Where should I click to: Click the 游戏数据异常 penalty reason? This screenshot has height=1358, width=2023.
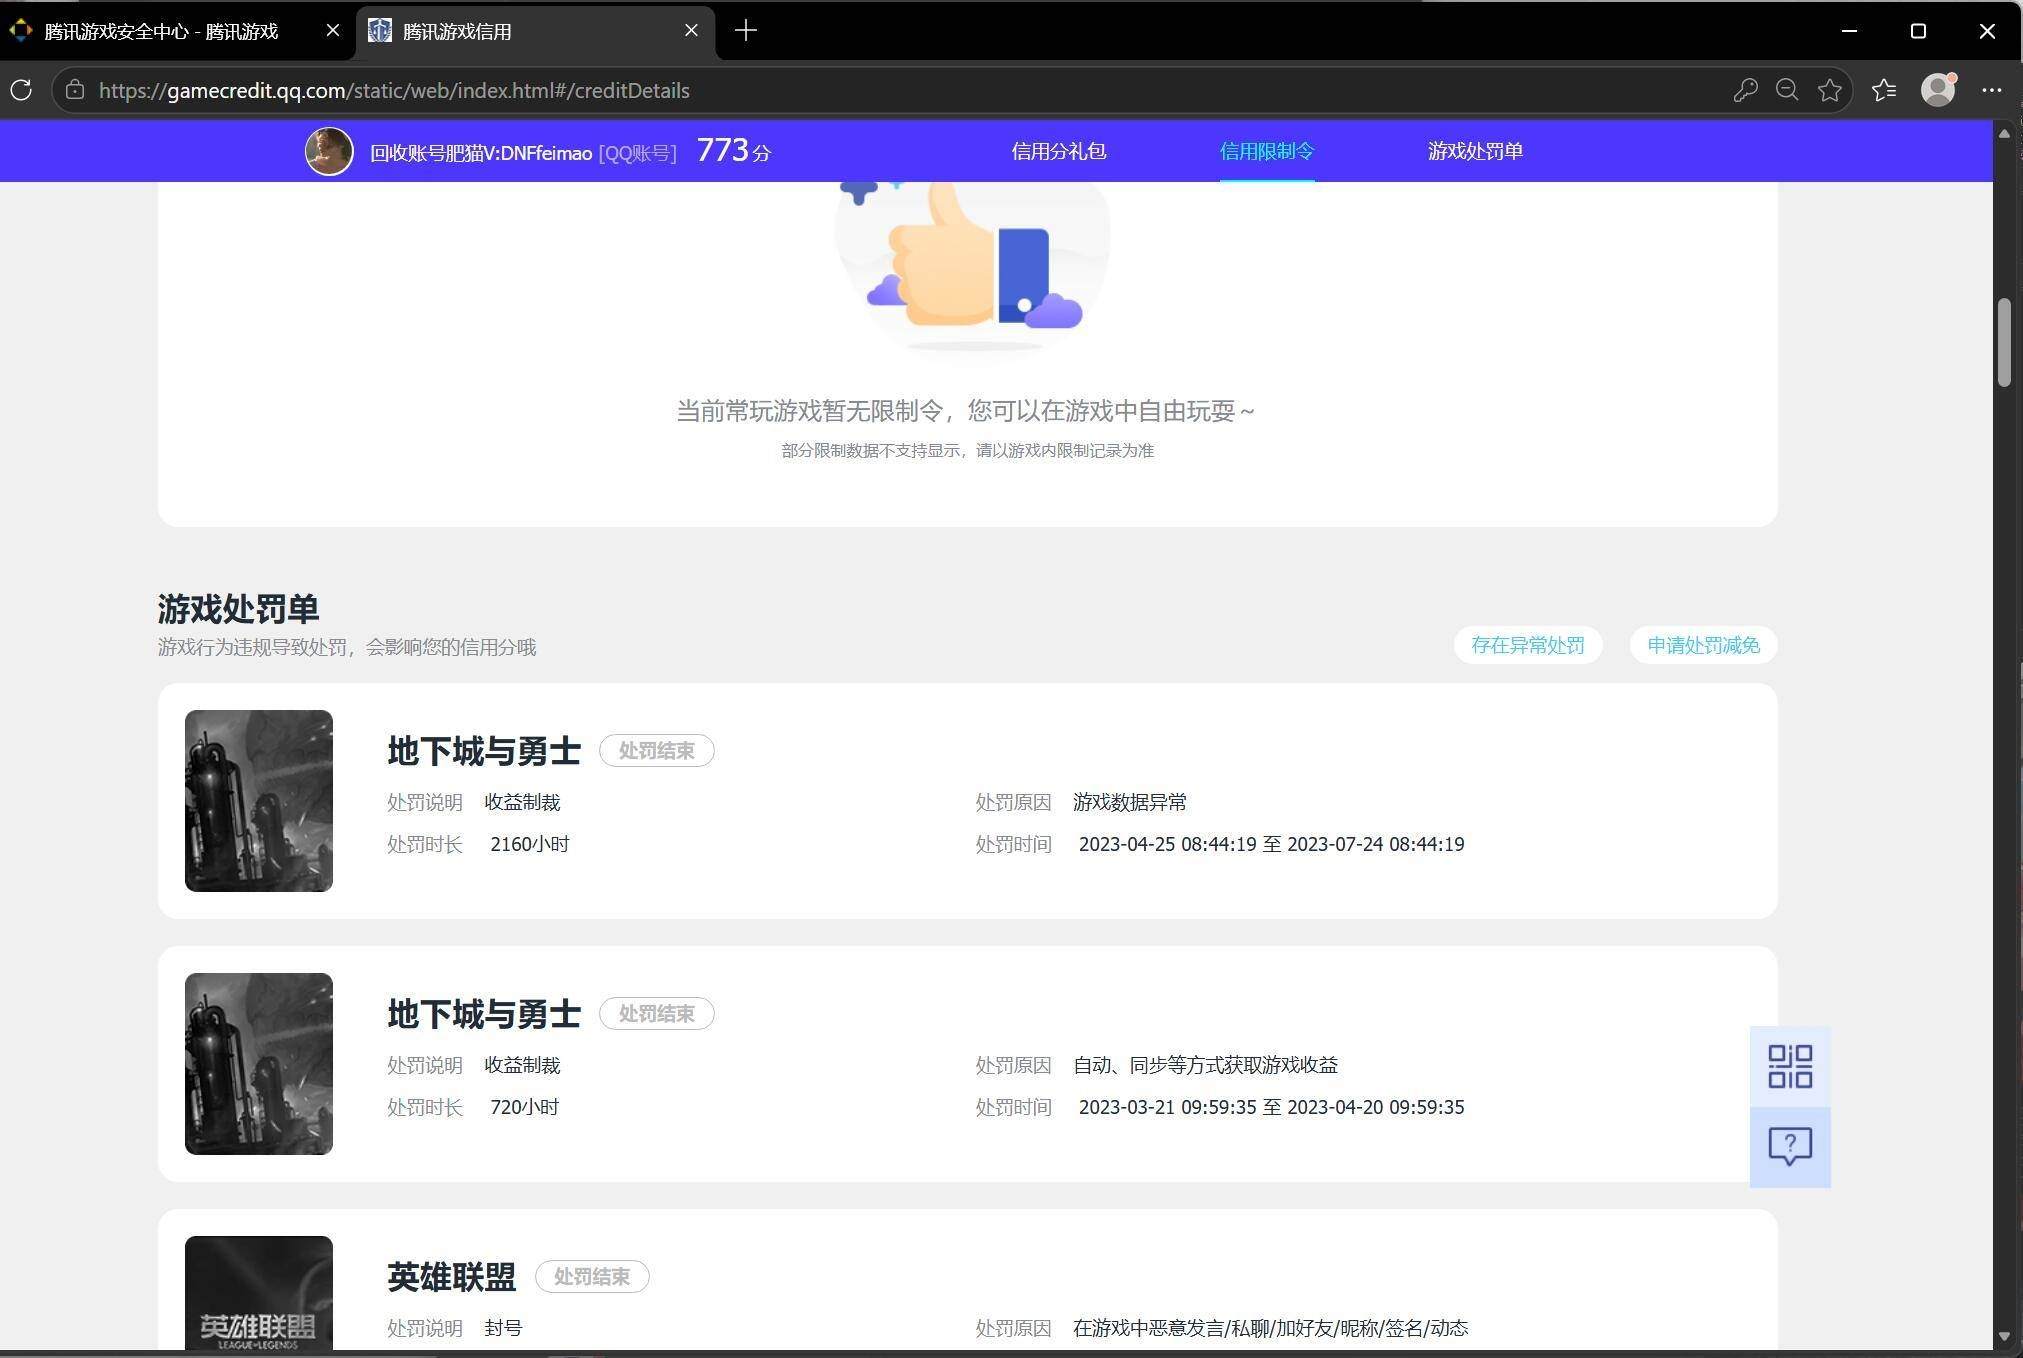pos(1130,802)
